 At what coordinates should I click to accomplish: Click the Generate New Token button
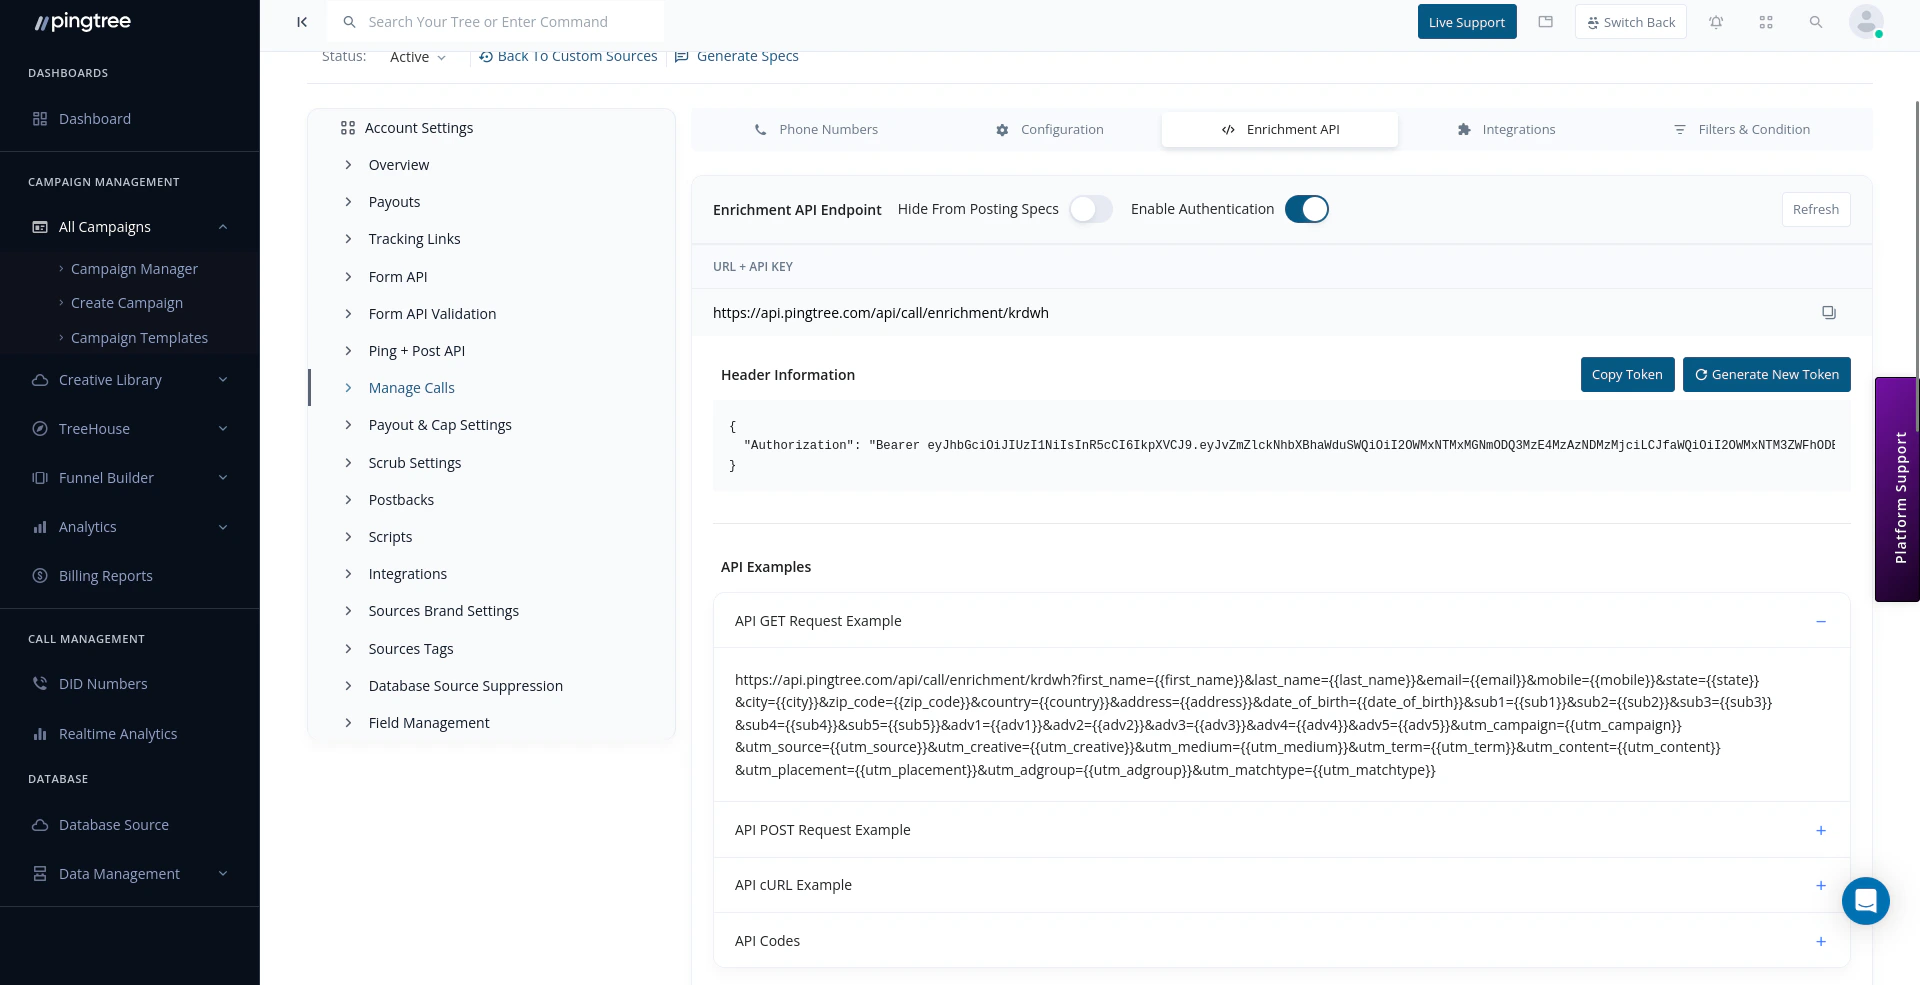click(1766, 374)
